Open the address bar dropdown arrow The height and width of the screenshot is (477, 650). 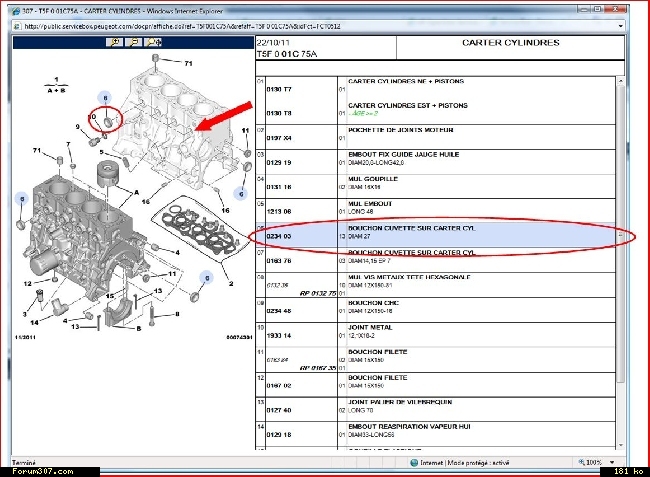click(x=621, y=27)
